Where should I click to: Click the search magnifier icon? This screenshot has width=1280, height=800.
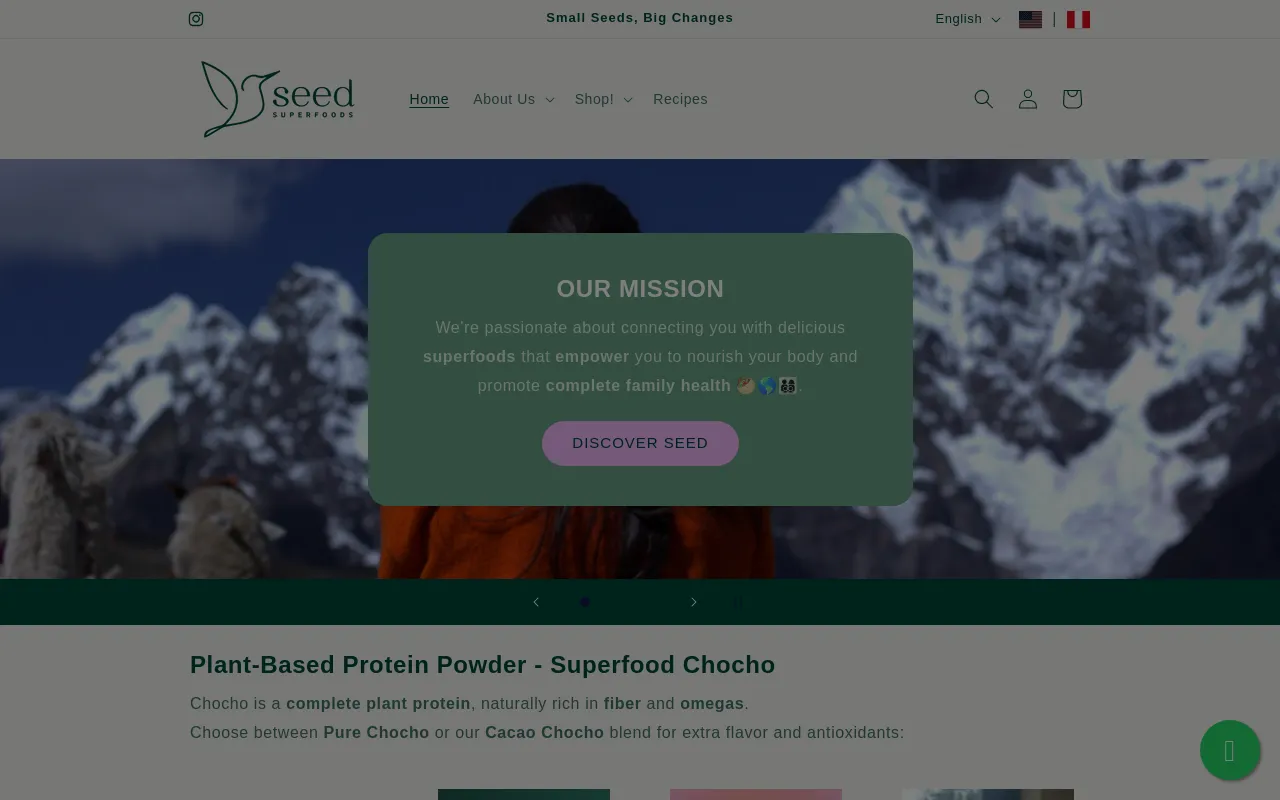(984, 99)
